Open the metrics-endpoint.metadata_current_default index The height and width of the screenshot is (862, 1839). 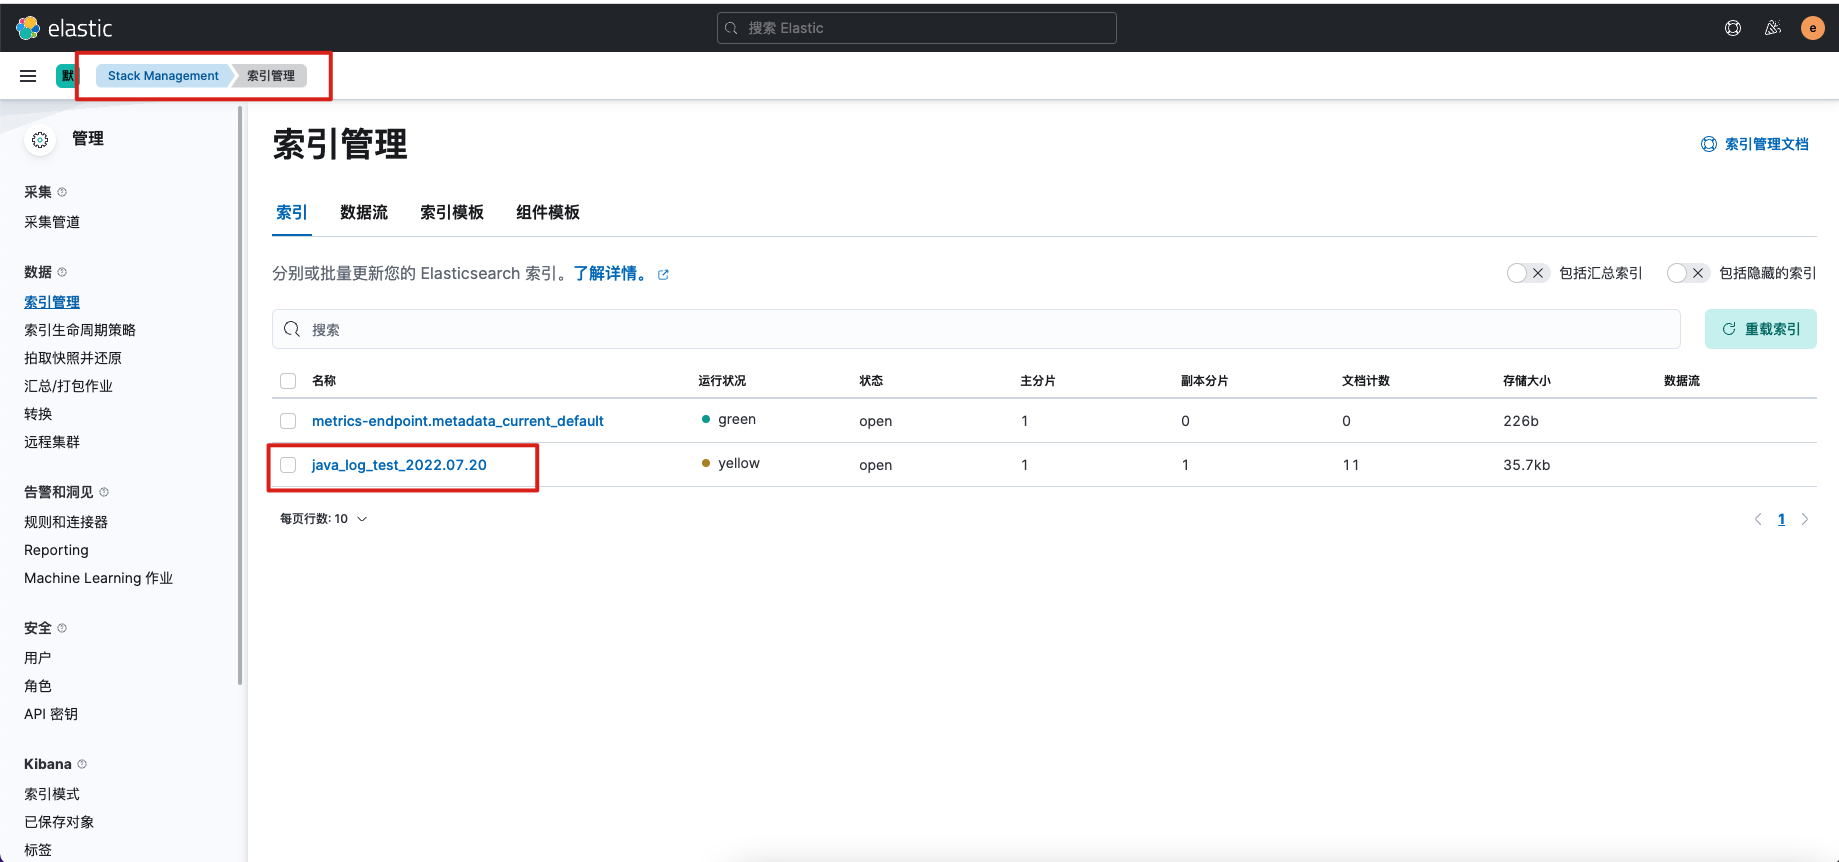[458, 421]
